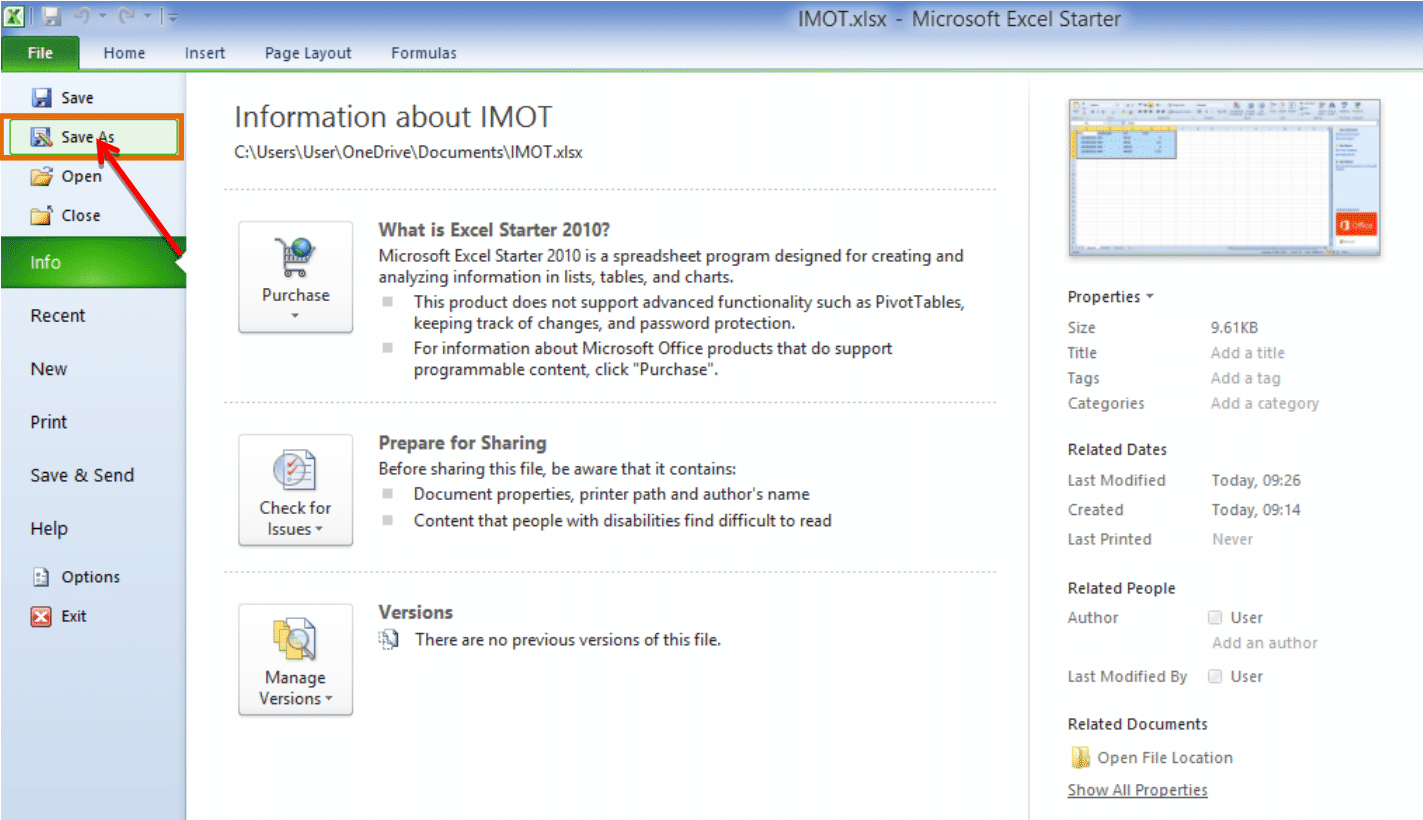Click the Close folder icon in the sidebar

[42, 216]
